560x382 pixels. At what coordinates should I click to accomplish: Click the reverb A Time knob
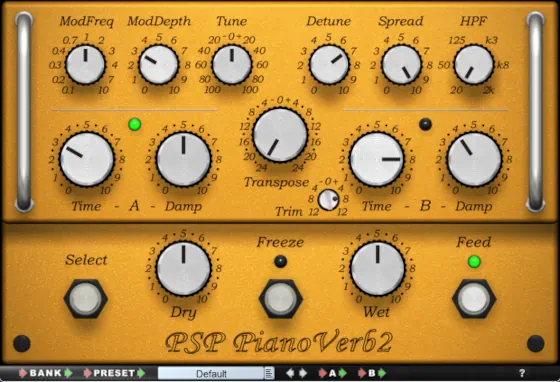pyautogui.click(x=87, y=159)
